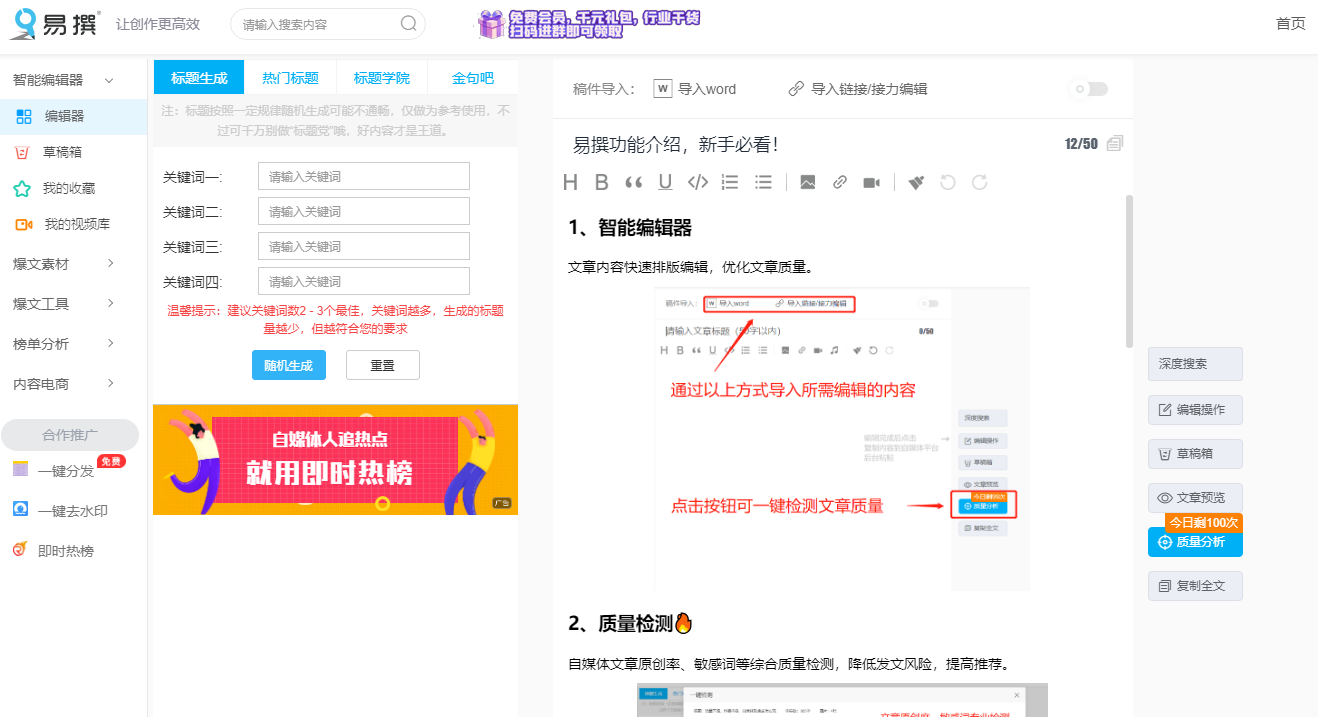
Task: Click the editor vertical scrollbar
Action: pos(1129,270)
